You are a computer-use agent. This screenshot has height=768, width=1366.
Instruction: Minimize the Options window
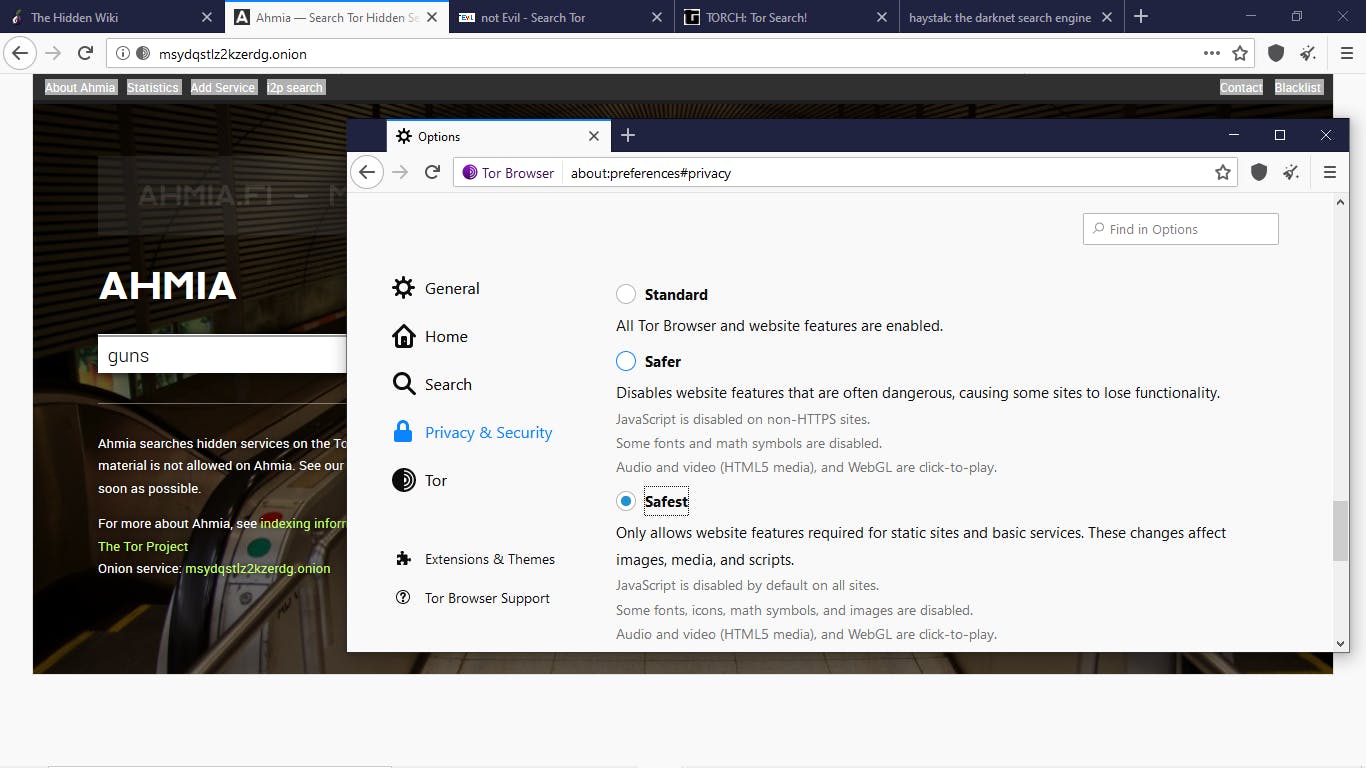click(1234, 135)
